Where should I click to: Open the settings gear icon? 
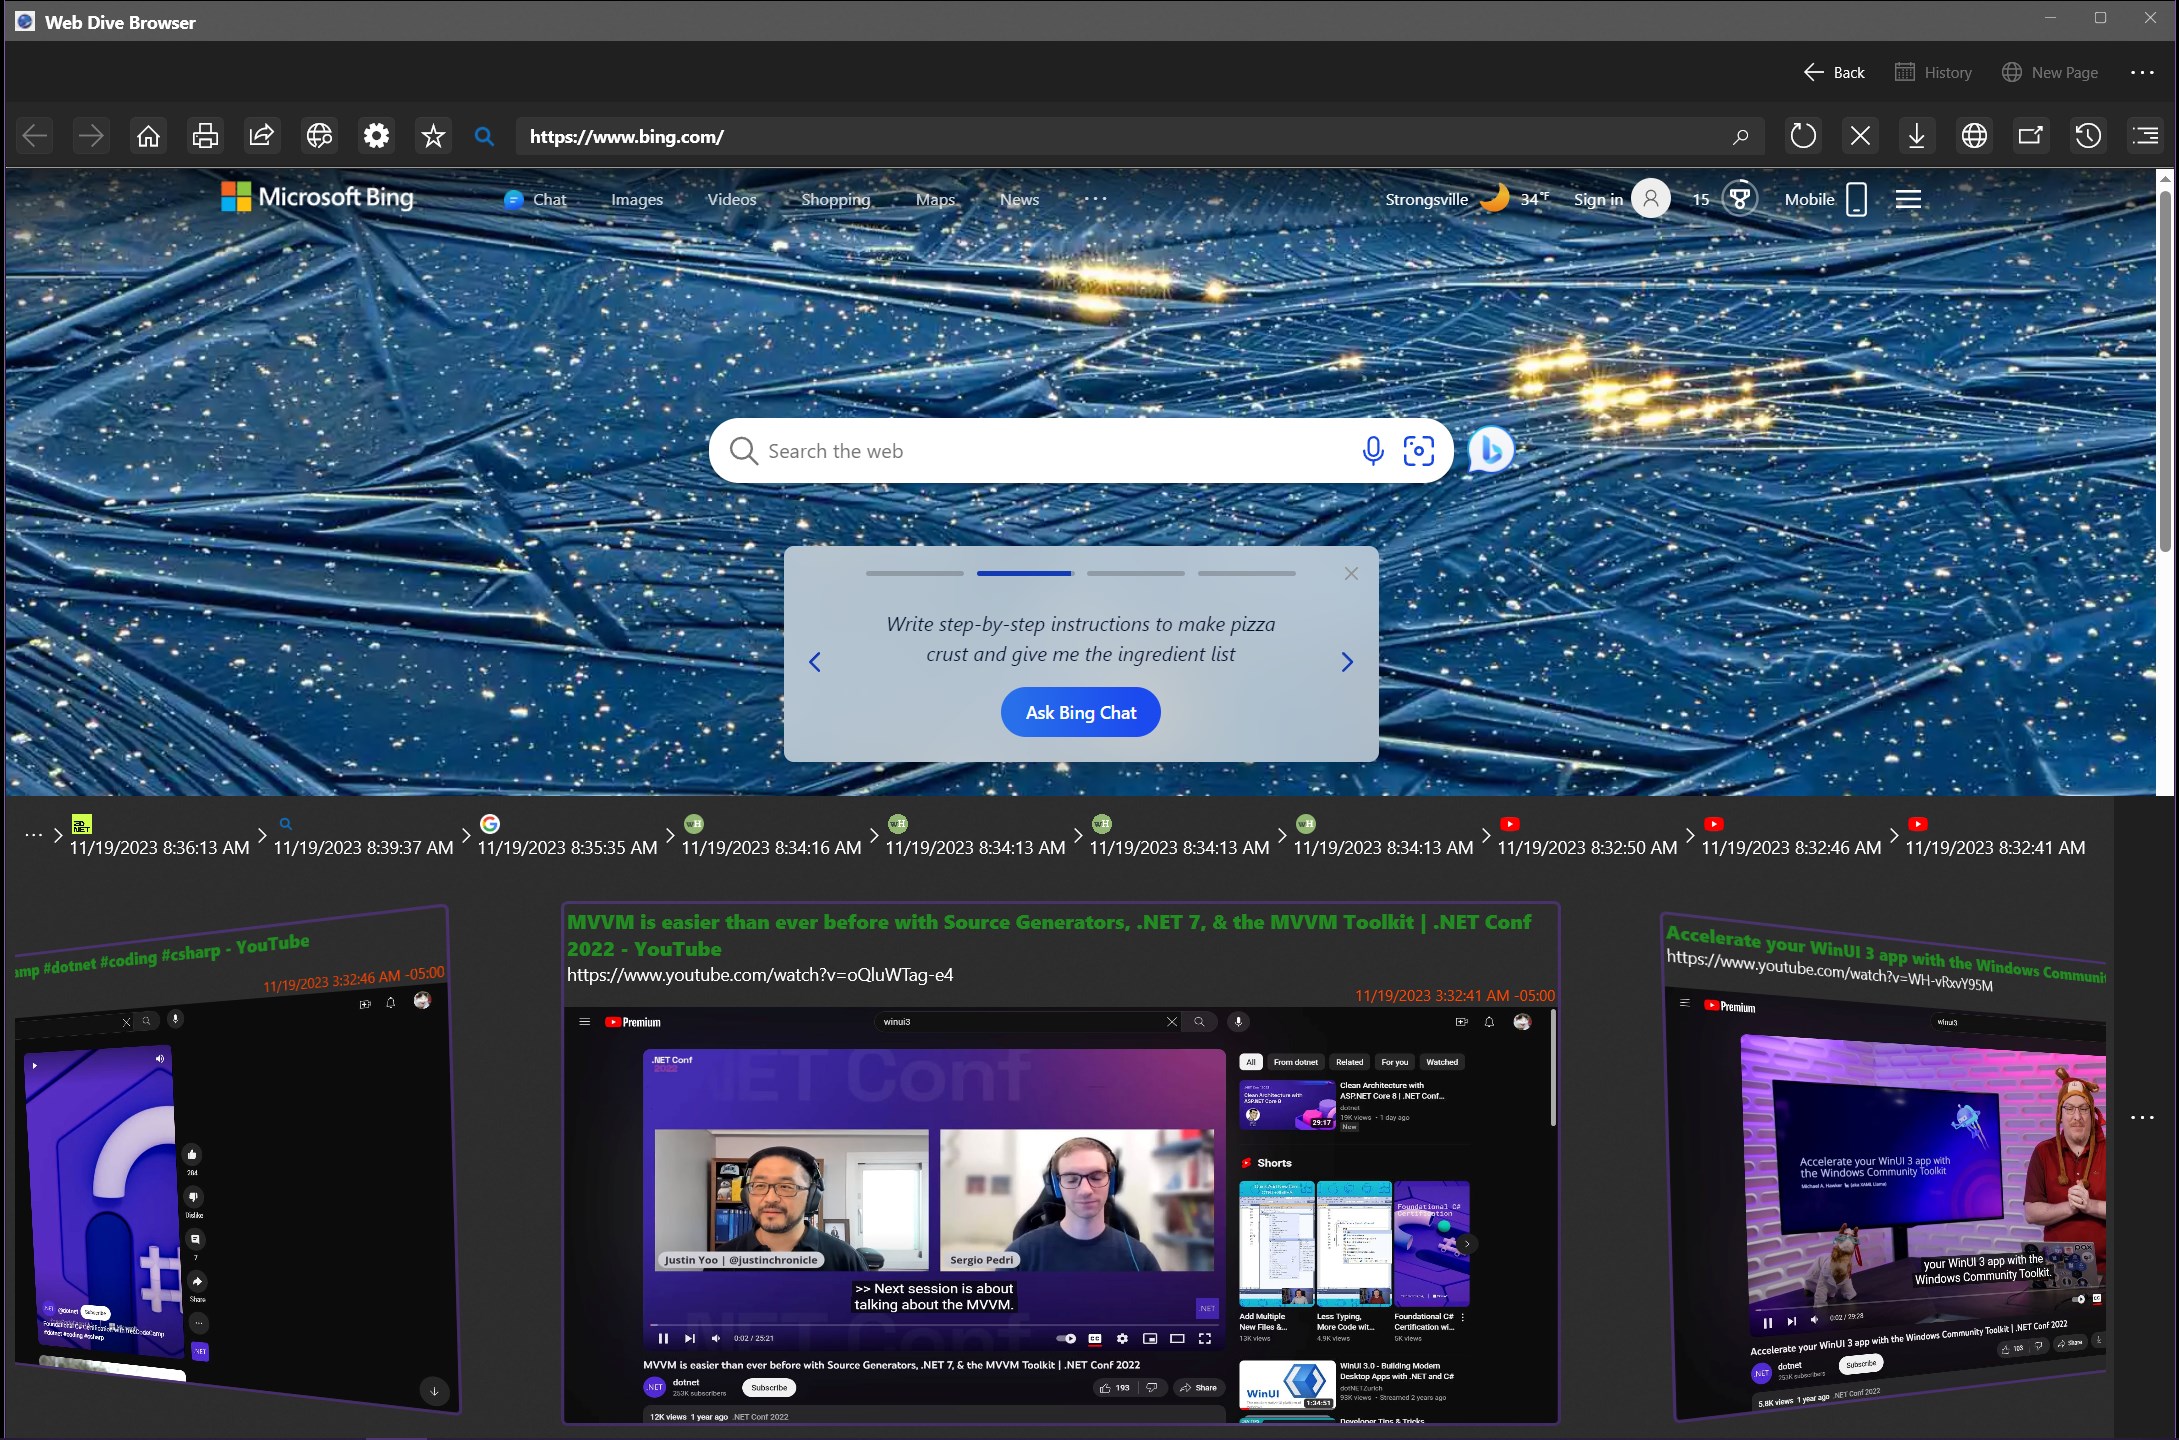click(x=376, y=136)
